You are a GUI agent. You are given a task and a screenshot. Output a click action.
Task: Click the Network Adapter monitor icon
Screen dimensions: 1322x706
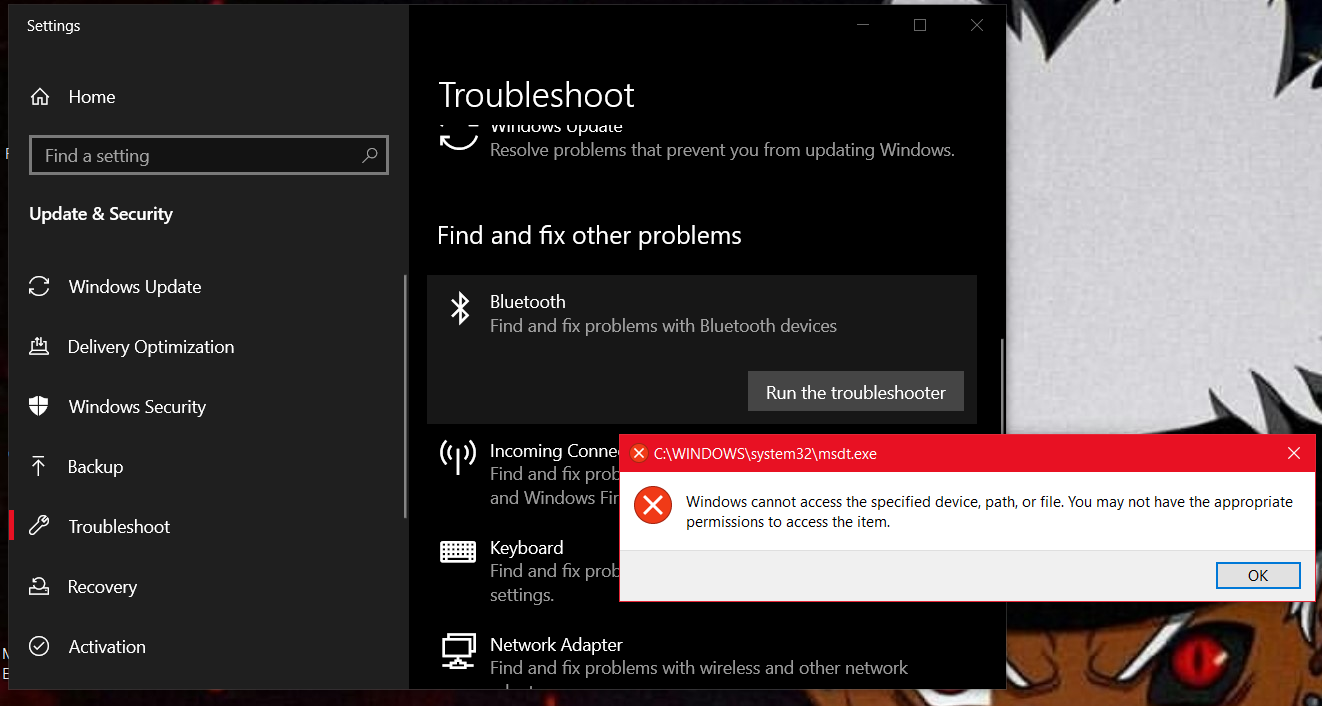coord(458,651)
